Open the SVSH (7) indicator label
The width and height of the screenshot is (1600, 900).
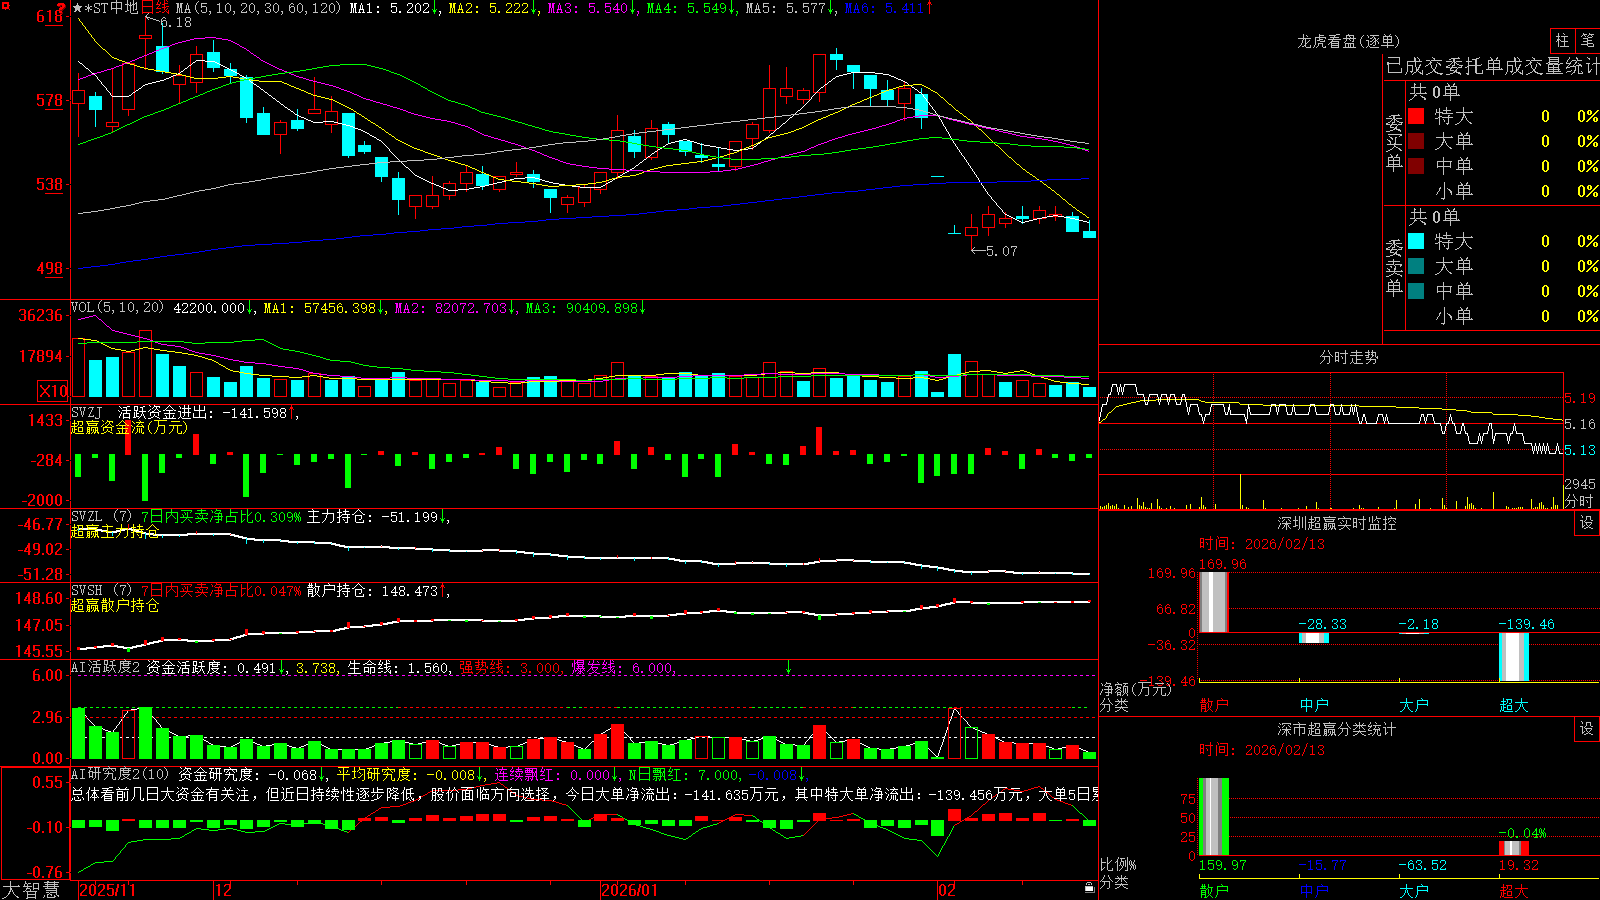click(102, 591)
